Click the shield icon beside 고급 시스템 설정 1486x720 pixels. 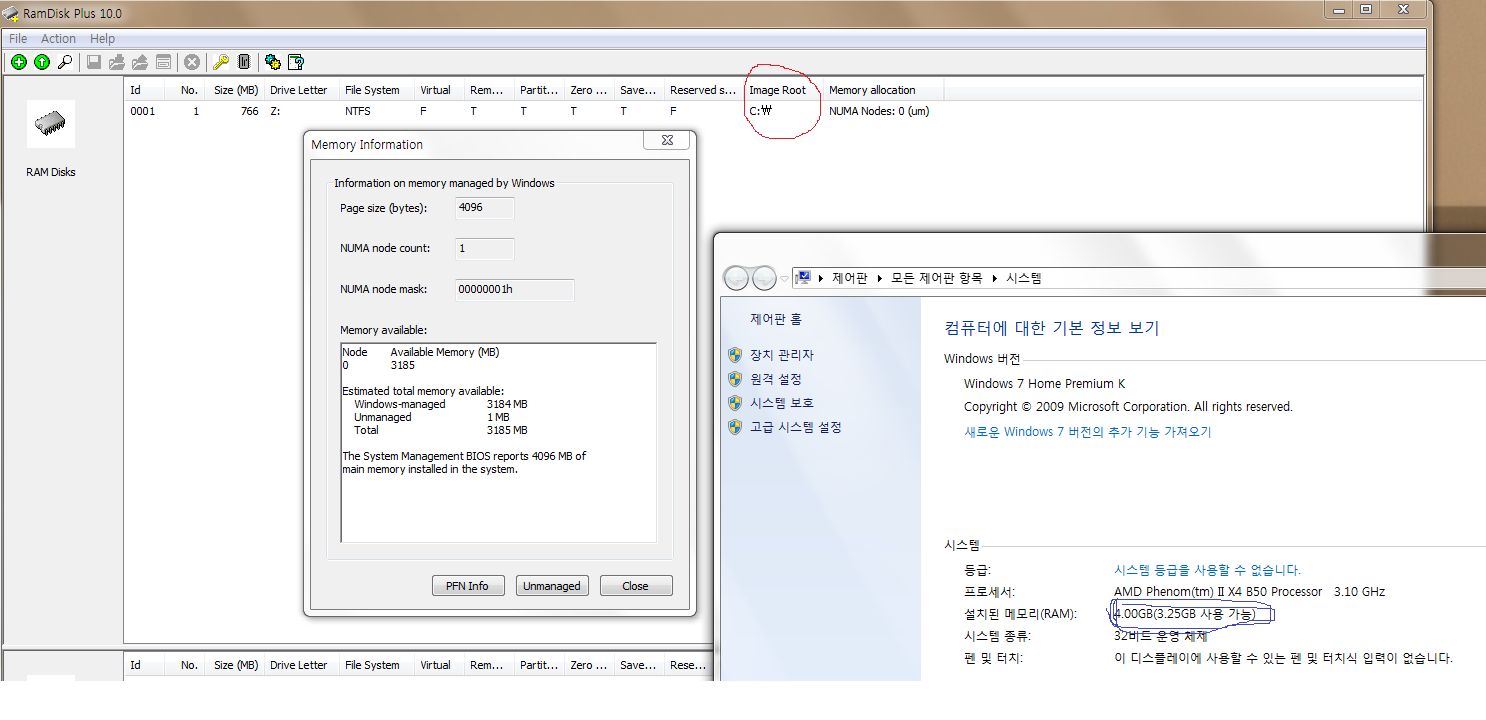tap(735, 427)
